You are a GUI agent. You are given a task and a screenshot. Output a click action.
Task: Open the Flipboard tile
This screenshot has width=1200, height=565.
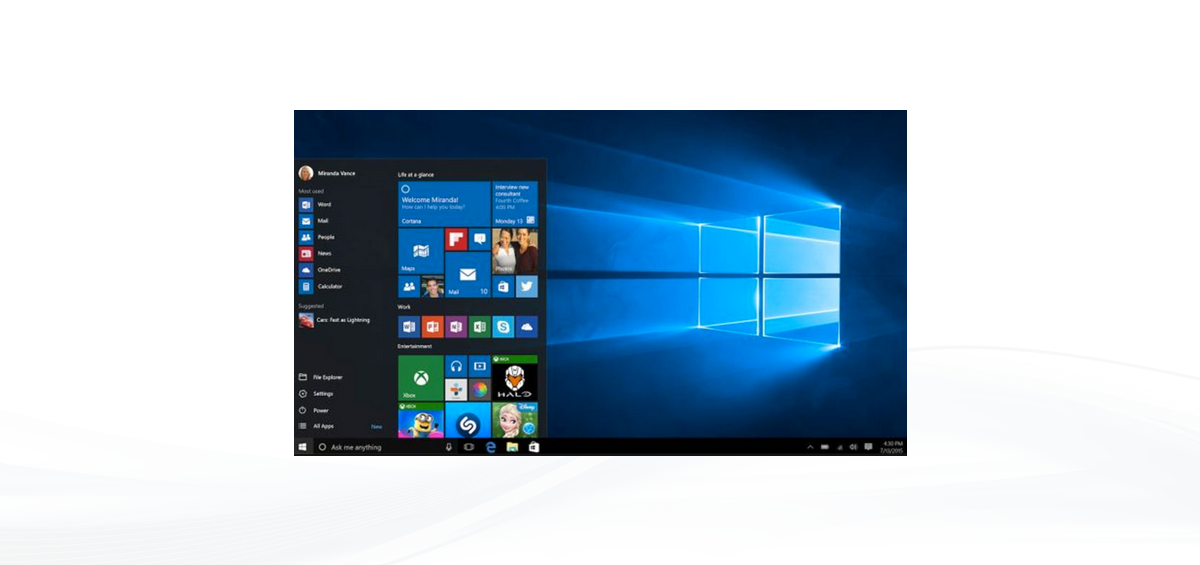click(x=456, y=240)
